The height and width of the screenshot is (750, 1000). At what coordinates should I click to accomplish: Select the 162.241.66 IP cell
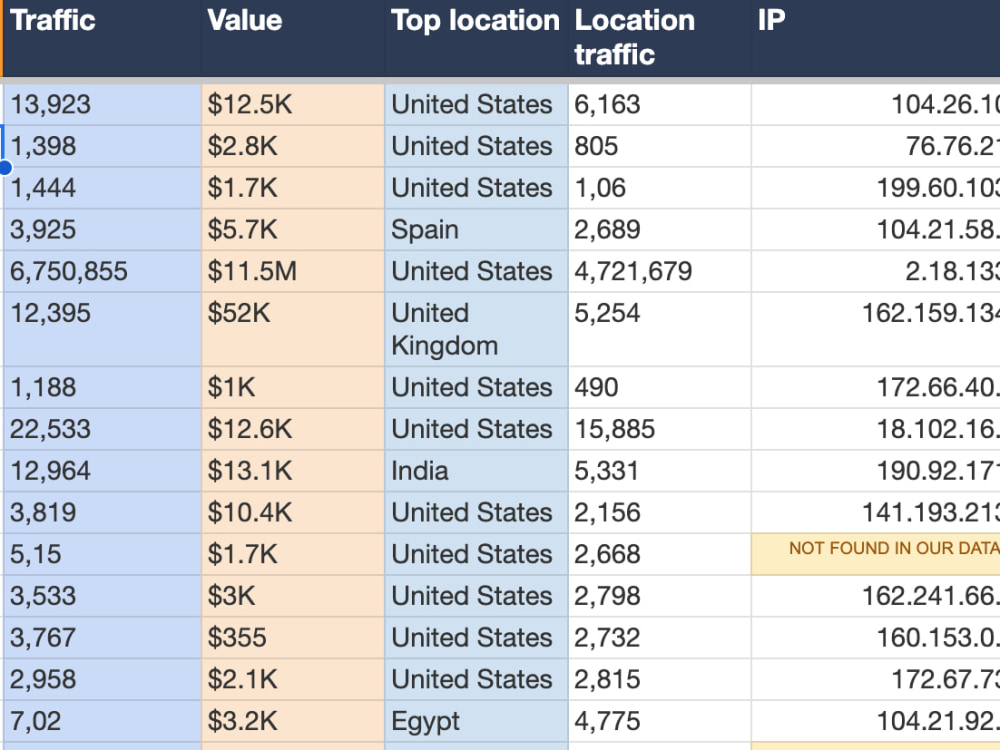click(x=876, y=596)
